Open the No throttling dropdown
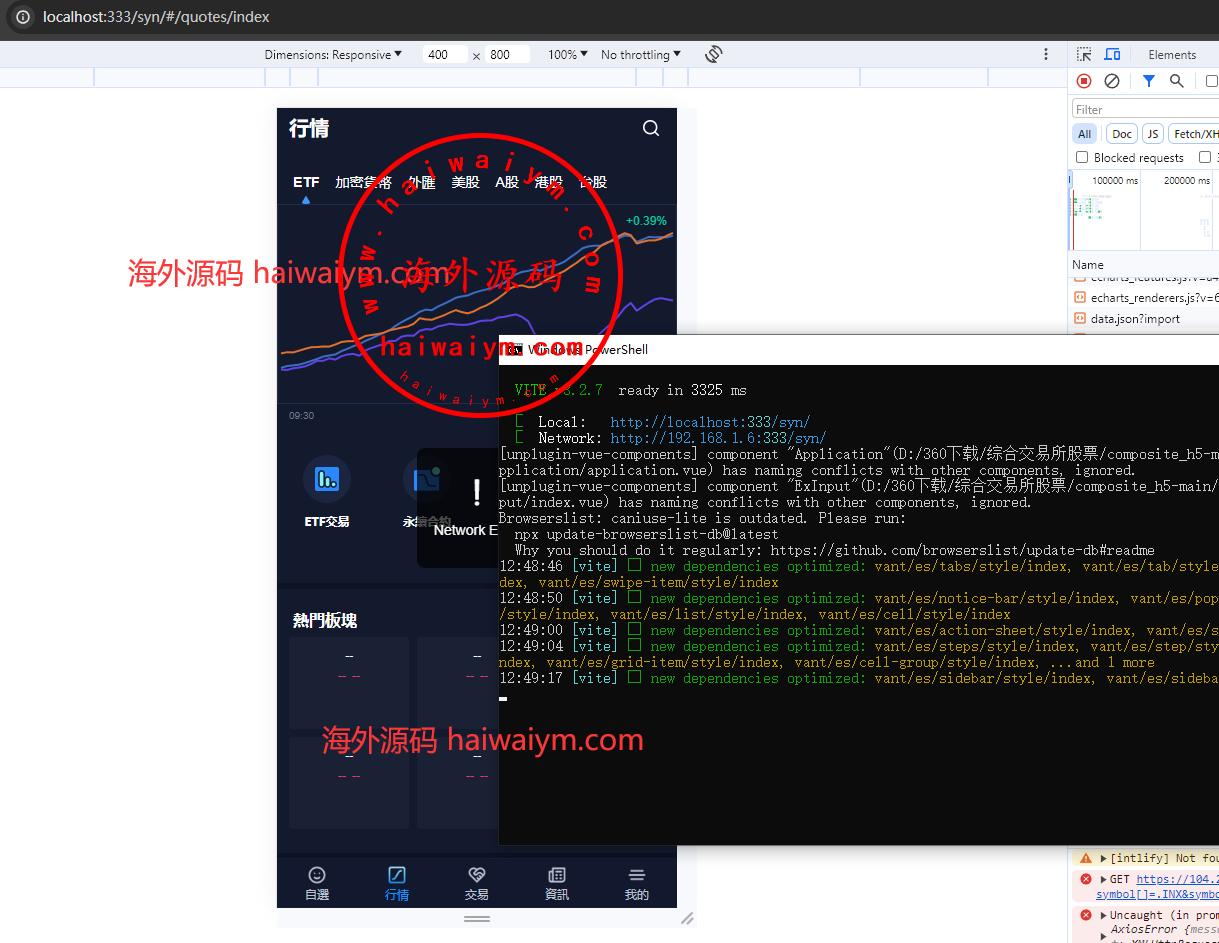Screen dimensions: 1219x943 640,55
